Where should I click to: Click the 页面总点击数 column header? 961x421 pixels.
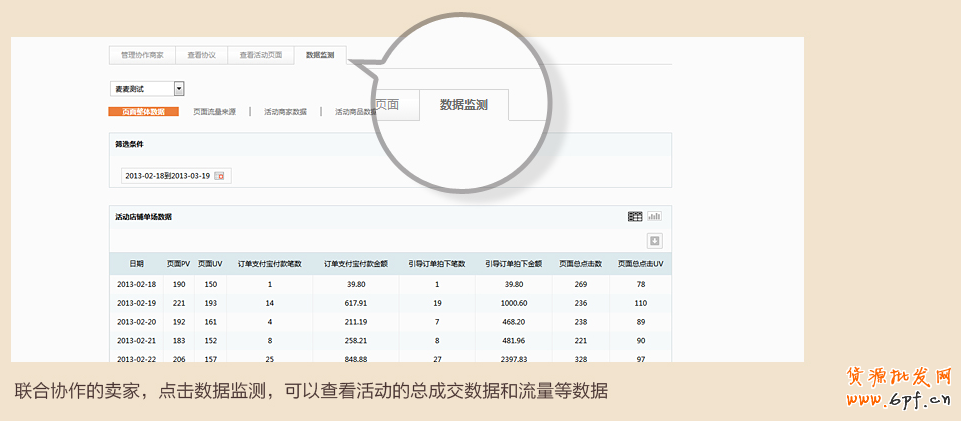pyautogui.click(x=580, y=264)
